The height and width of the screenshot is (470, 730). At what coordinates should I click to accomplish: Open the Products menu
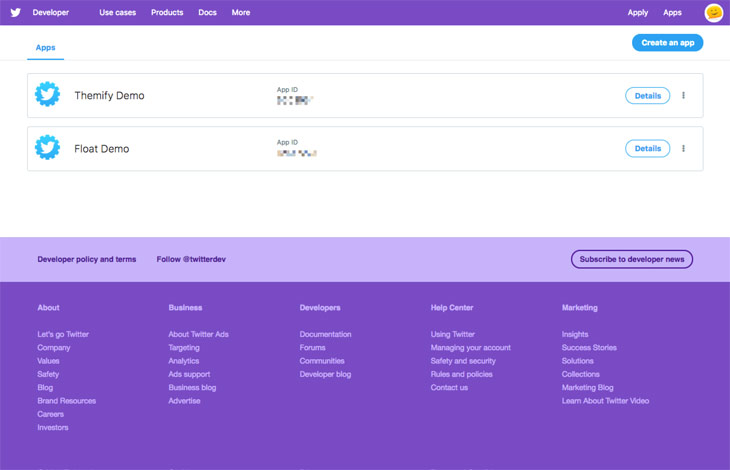click(167, 13)
